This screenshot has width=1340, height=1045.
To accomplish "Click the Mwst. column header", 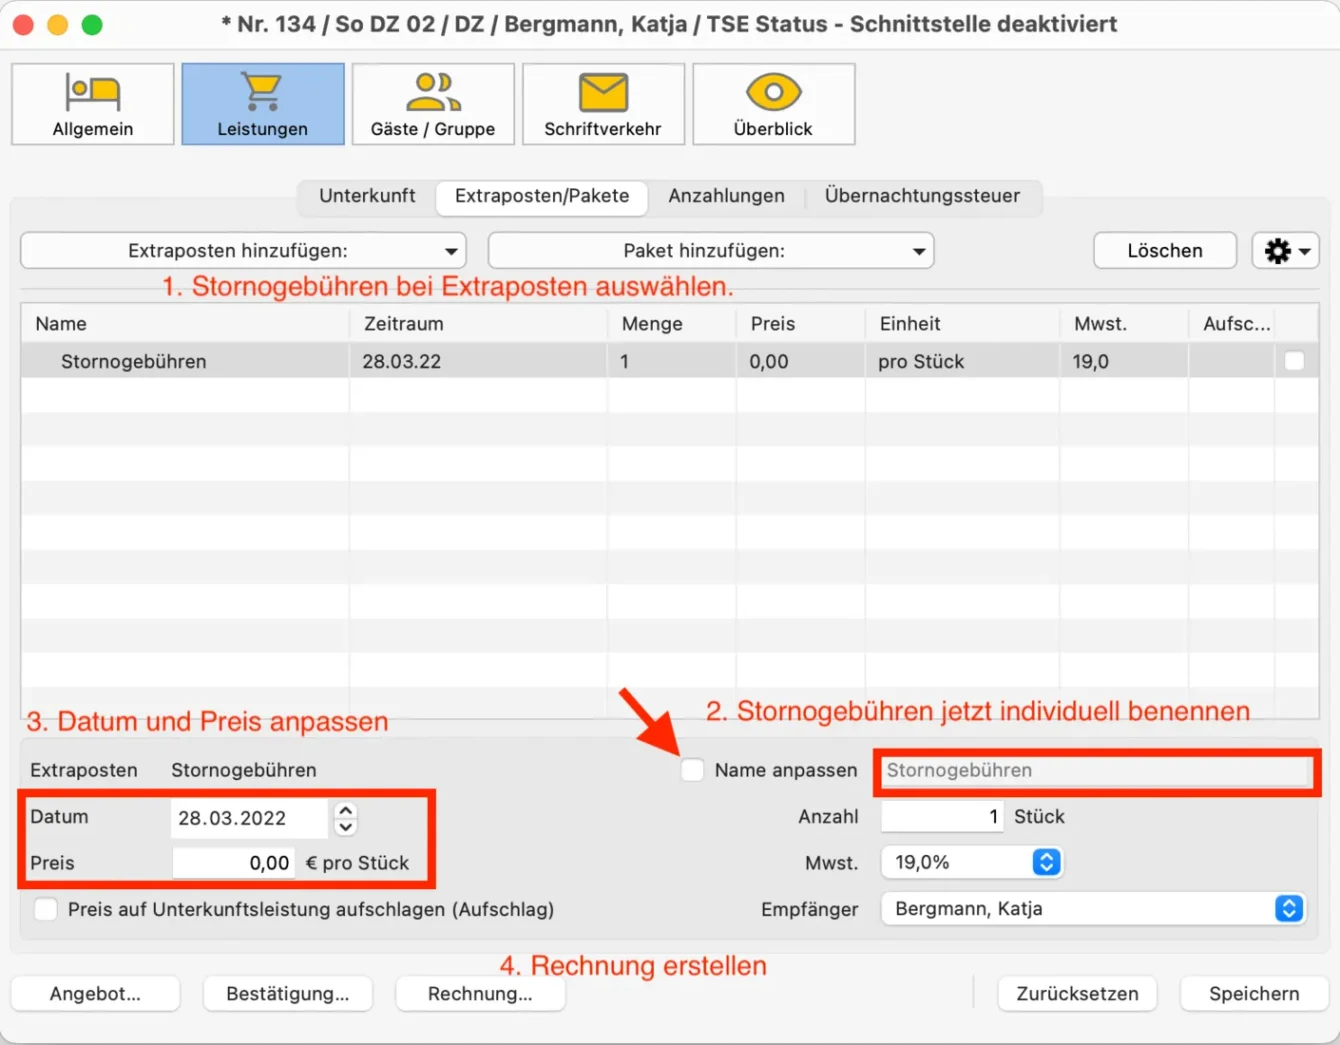I will [x=1124, y=324].
